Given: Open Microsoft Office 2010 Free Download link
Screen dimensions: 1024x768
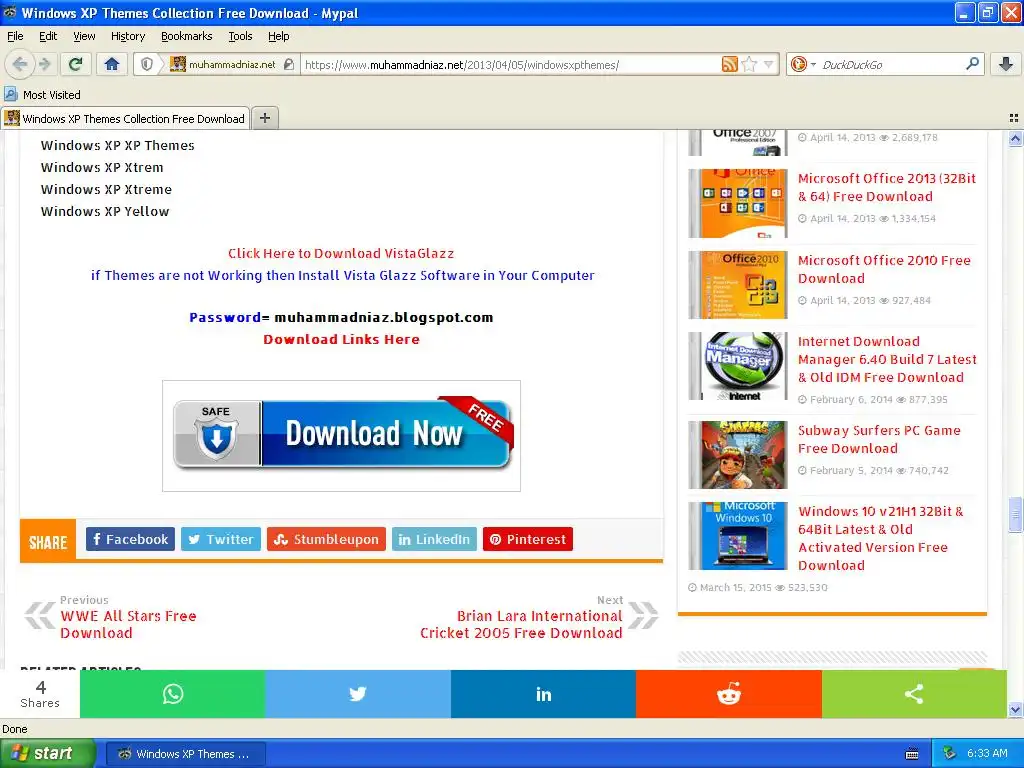Looking at the screenshot, I should pos(884,269).
